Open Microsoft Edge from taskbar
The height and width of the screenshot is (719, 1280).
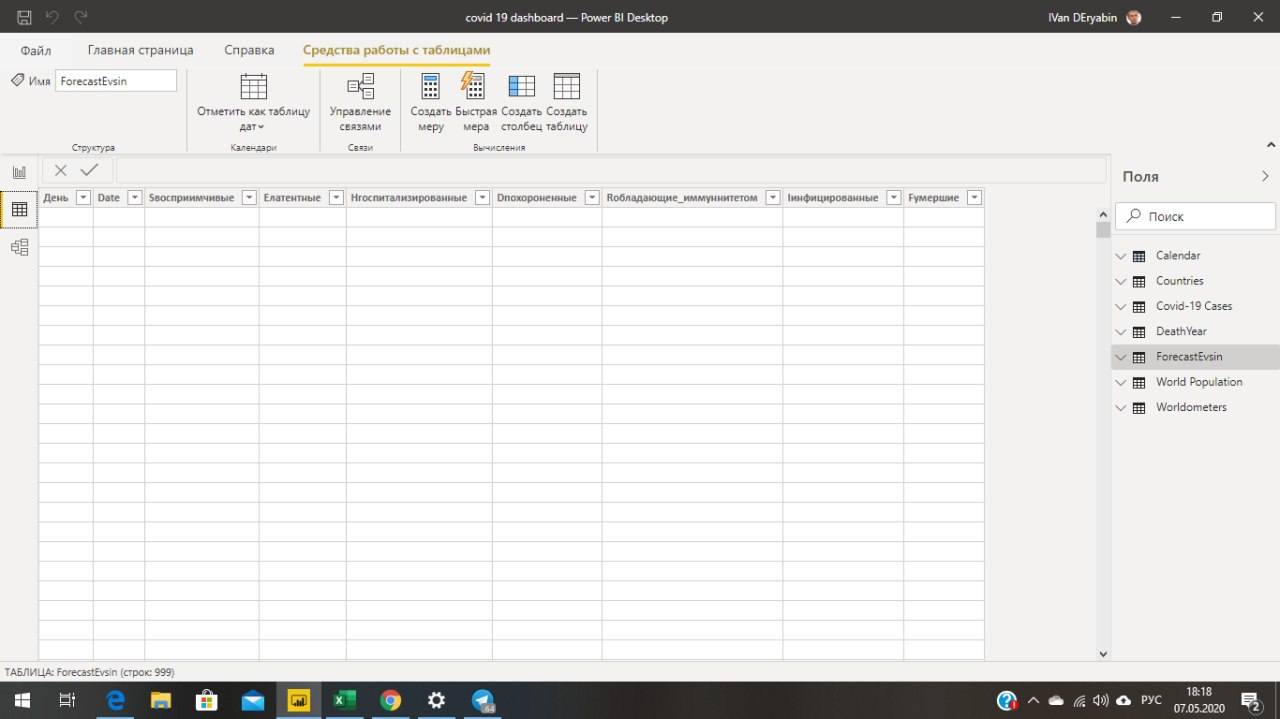pyautogui.click(x=115, y=700)
